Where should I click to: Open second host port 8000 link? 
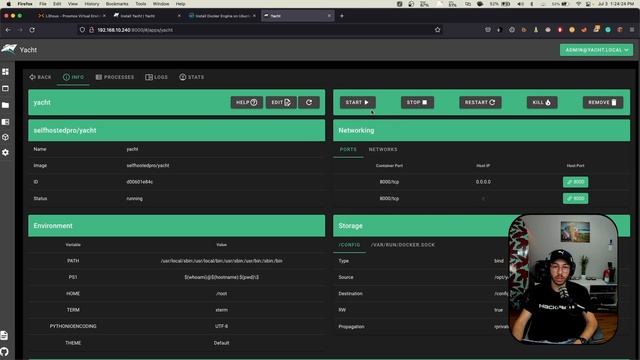click(576, 199)
